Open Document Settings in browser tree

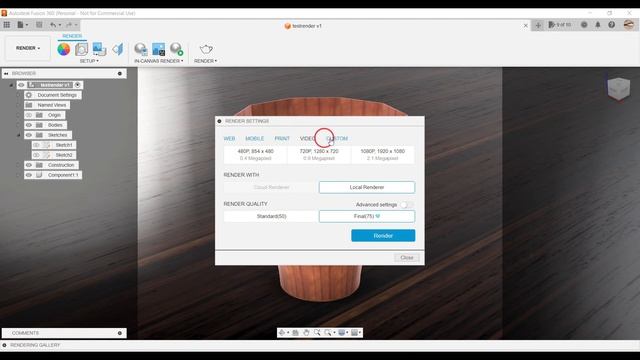coord(57,95)
